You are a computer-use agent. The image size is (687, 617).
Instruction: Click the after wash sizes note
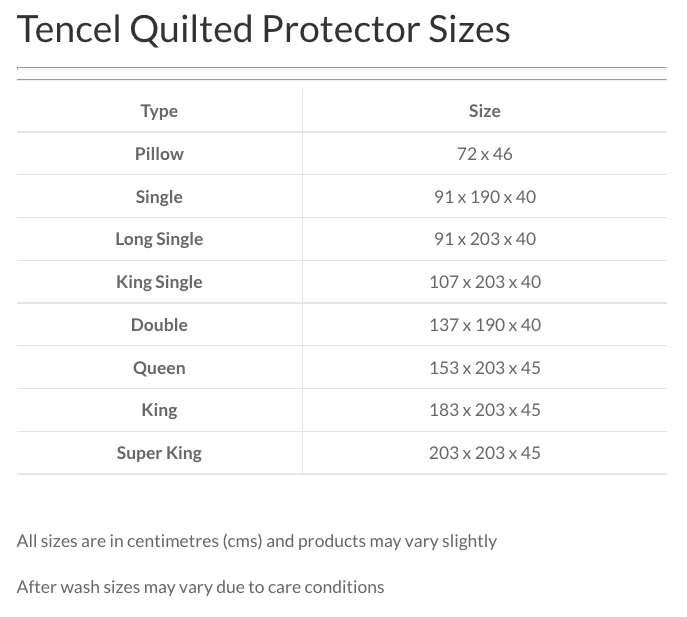(x=200, y=587)
